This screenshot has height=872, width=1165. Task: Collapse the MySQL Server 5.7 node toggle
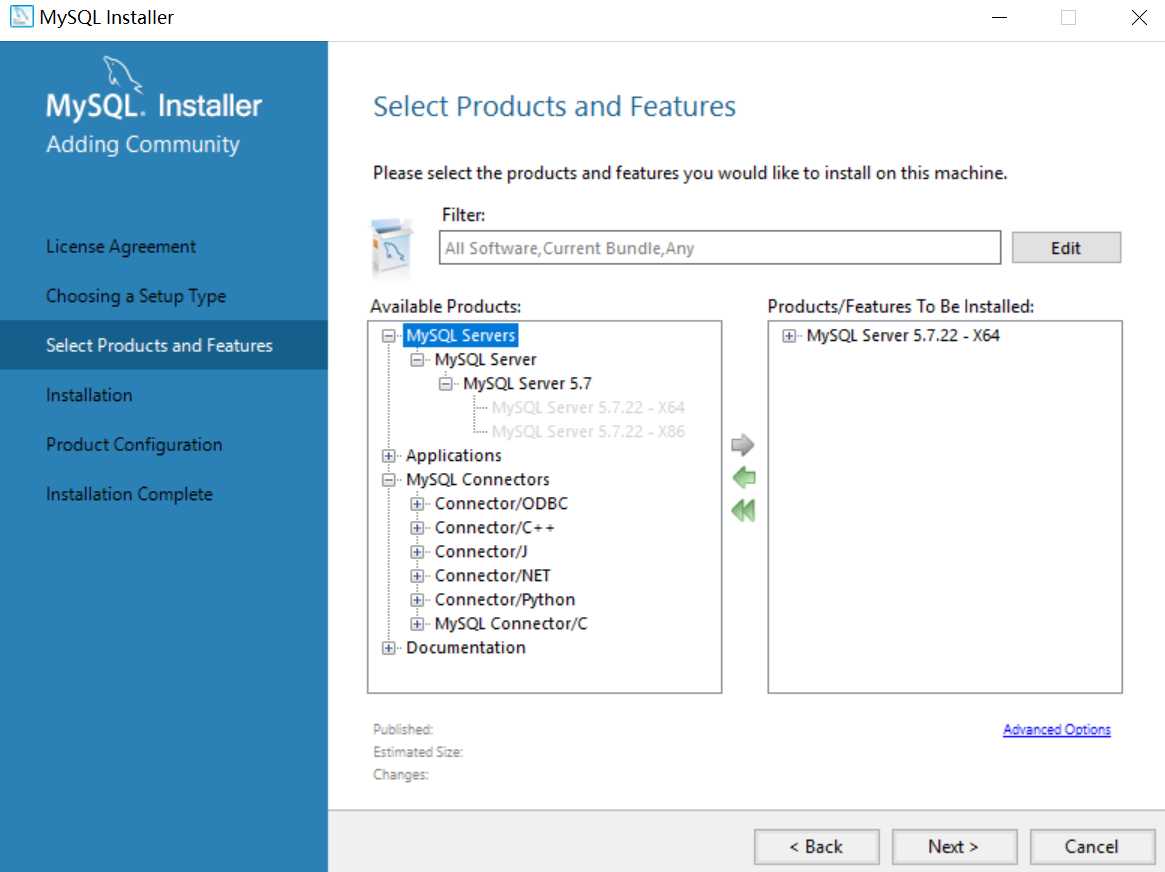pyautogui.click(x=445, y=384)
